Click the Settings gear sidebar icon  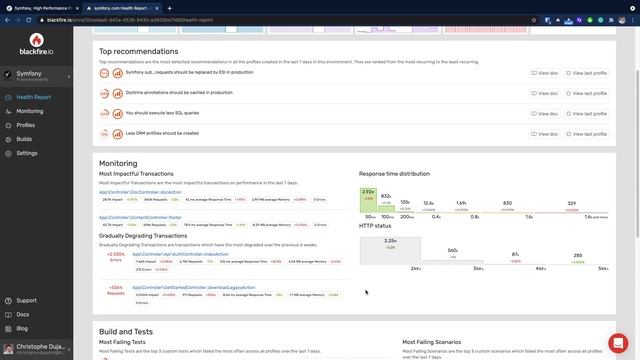pos(8,153)
